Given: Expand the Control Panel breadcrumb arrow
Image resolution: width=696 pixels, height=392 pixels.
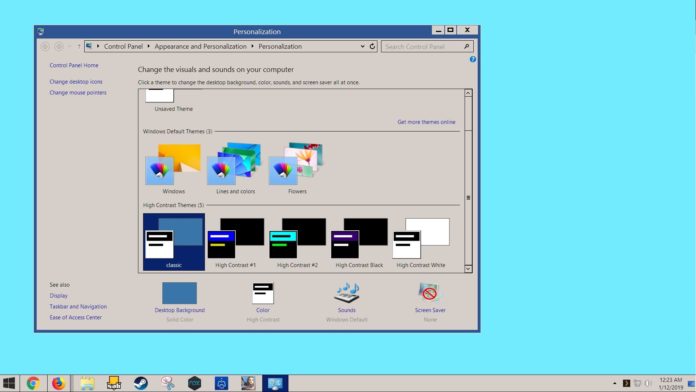Looking at the screenshot, I should 149,46.
